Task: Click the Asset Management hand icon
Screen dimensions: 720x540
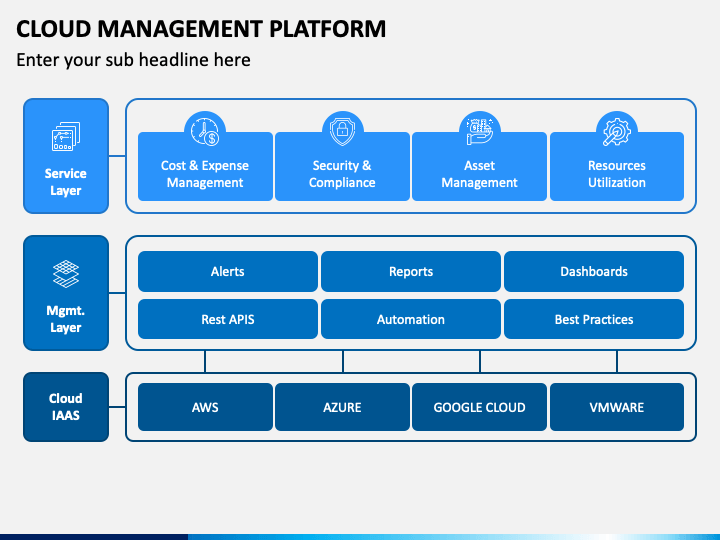Action: coord(479,130)
